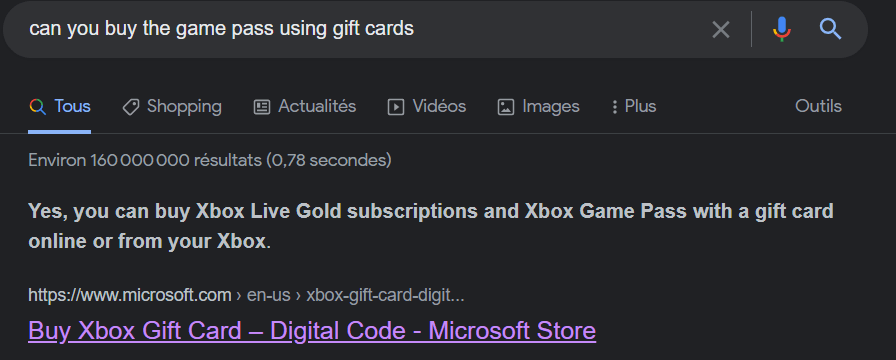Show the Images results tab
Viewport: 896px width, 360px height.
pos(551,106)
